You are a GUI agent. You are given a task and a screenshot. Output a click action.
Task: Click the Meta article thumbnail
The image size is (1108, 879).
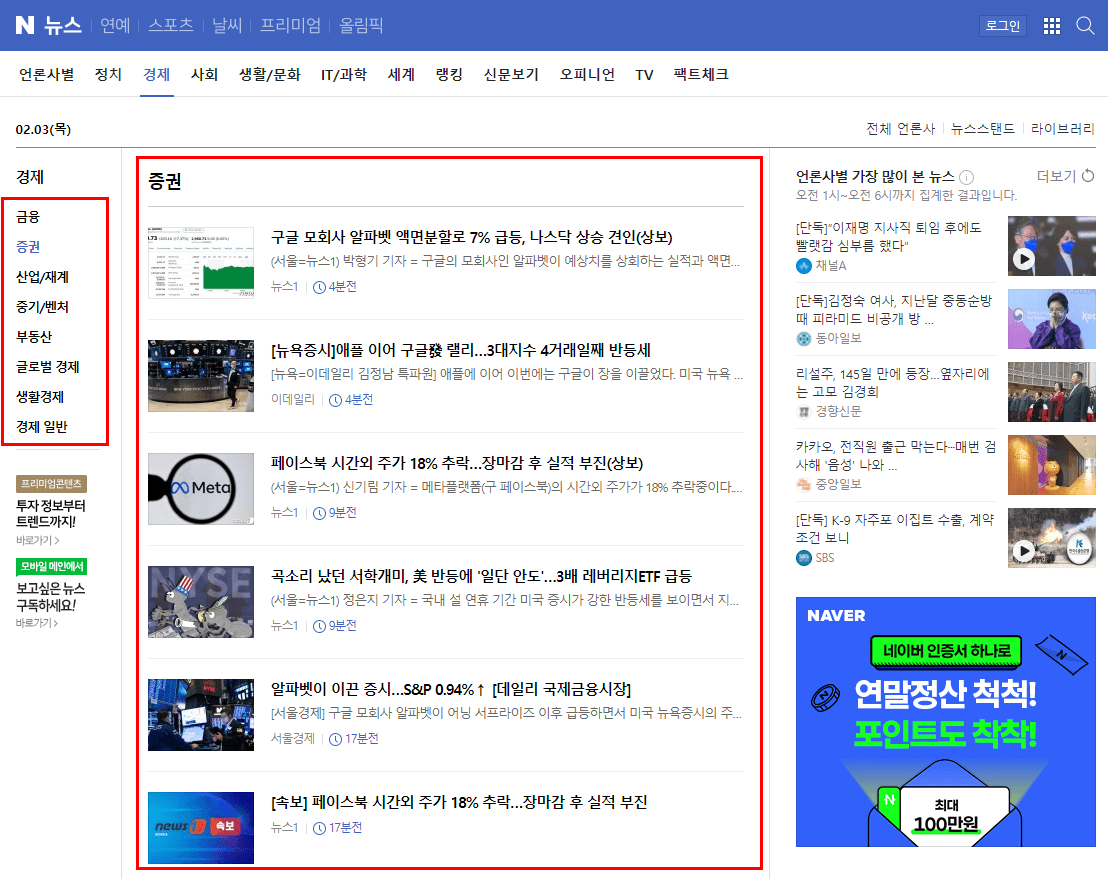tap(198, 489)
